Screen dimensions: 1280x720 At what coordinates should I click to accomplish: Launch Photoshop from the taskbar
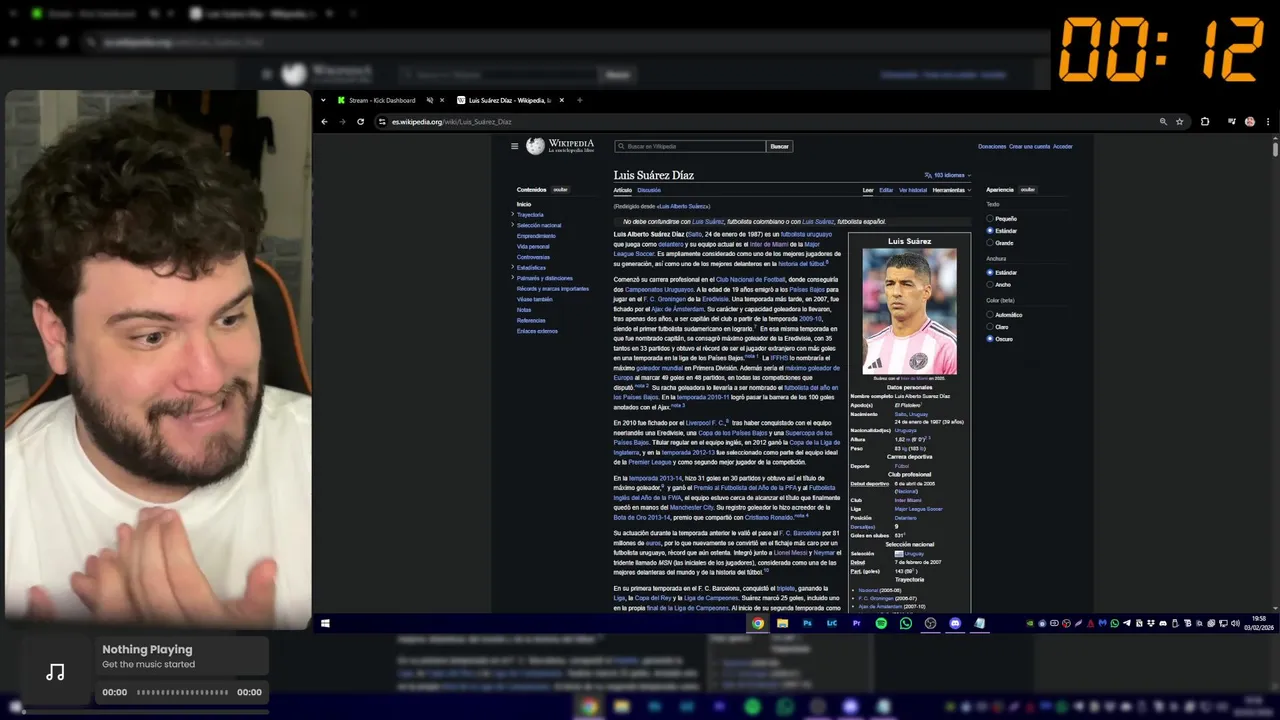tap(807, 623)
